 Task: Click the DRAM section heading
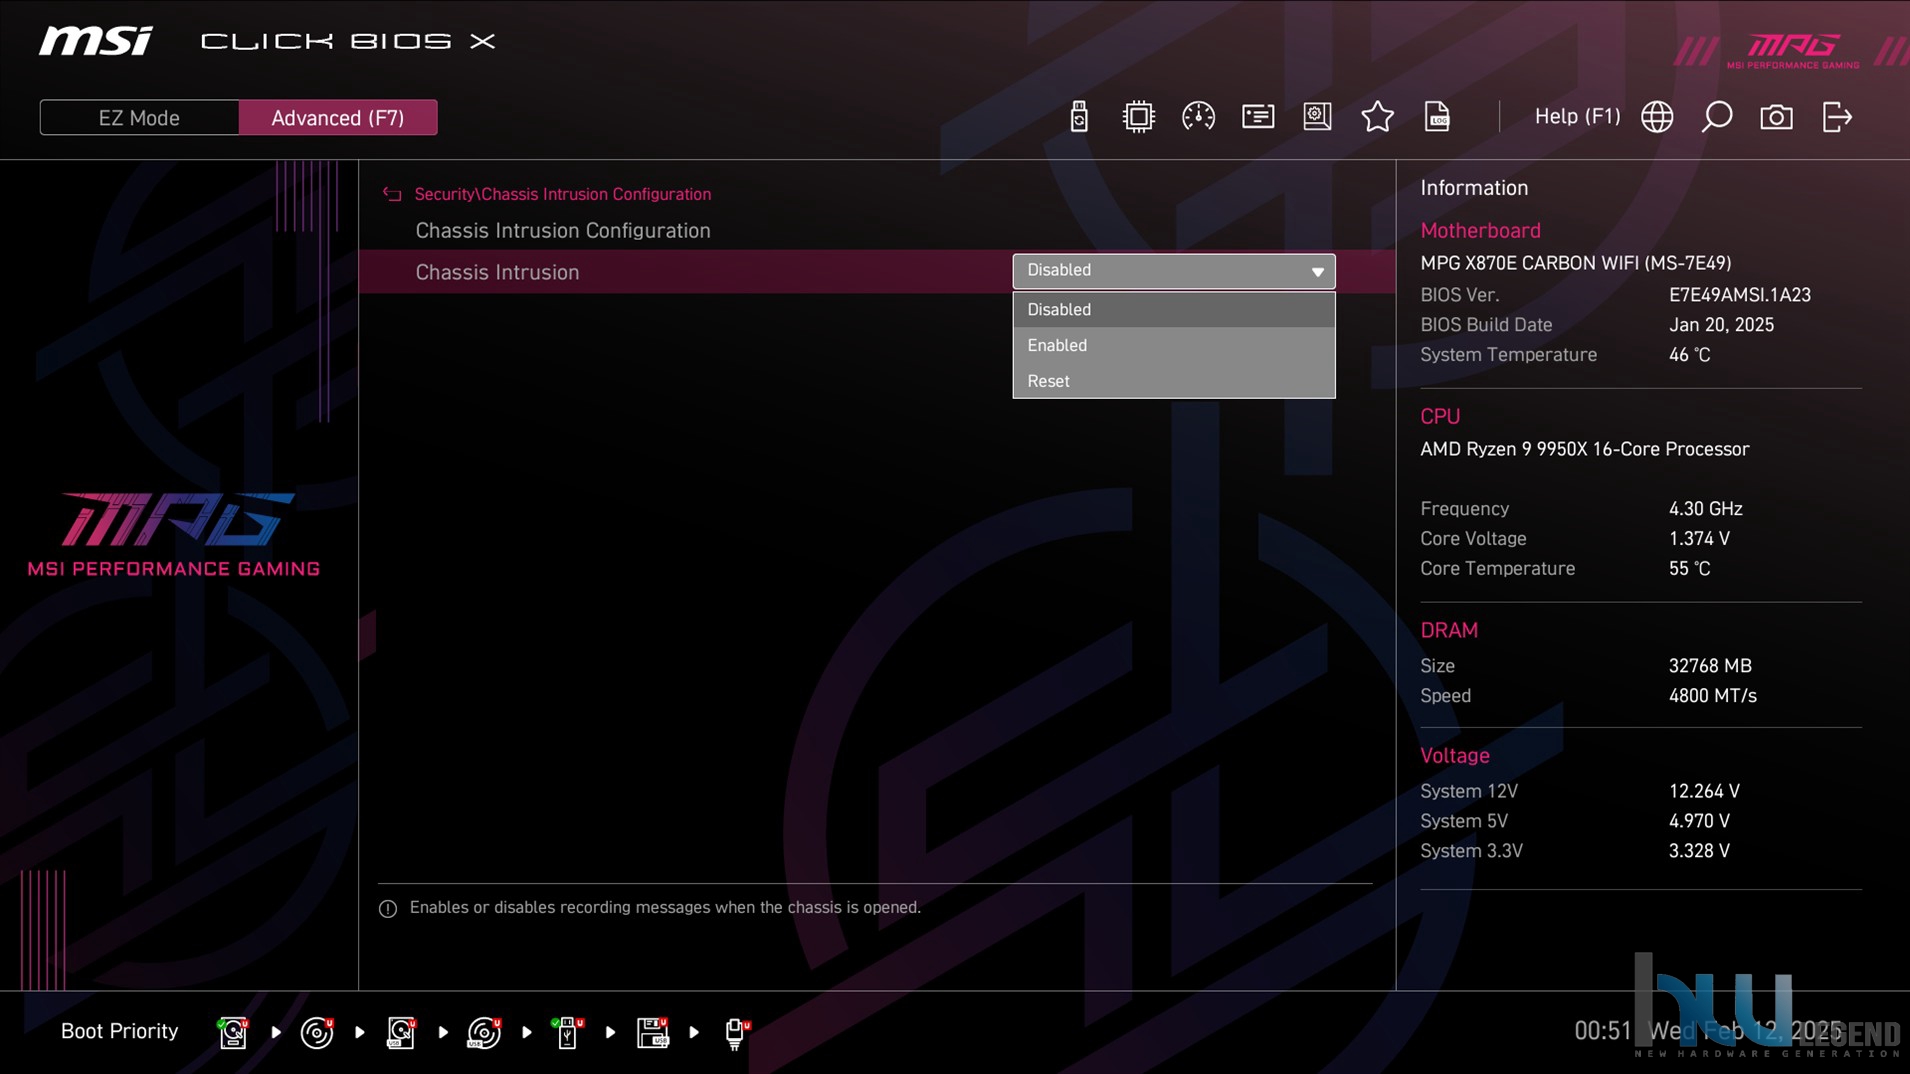[1449, 631]
